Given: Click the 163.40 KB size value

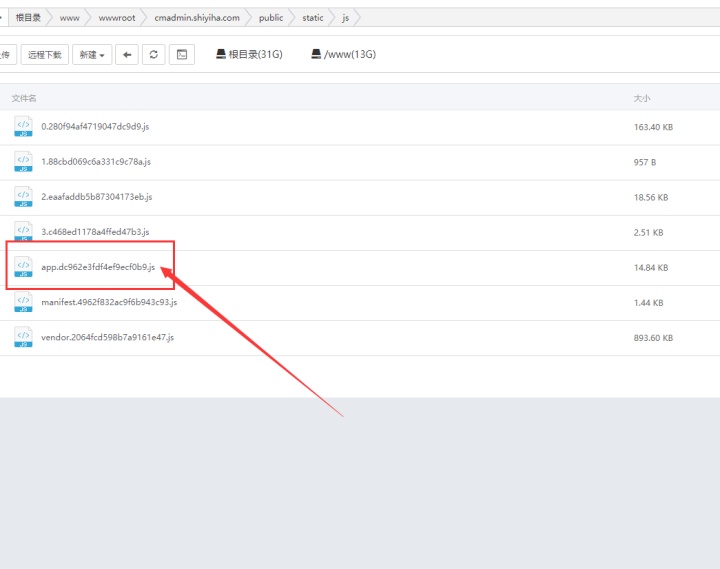Looking at the screenshot, I should (x=653, y=127).
